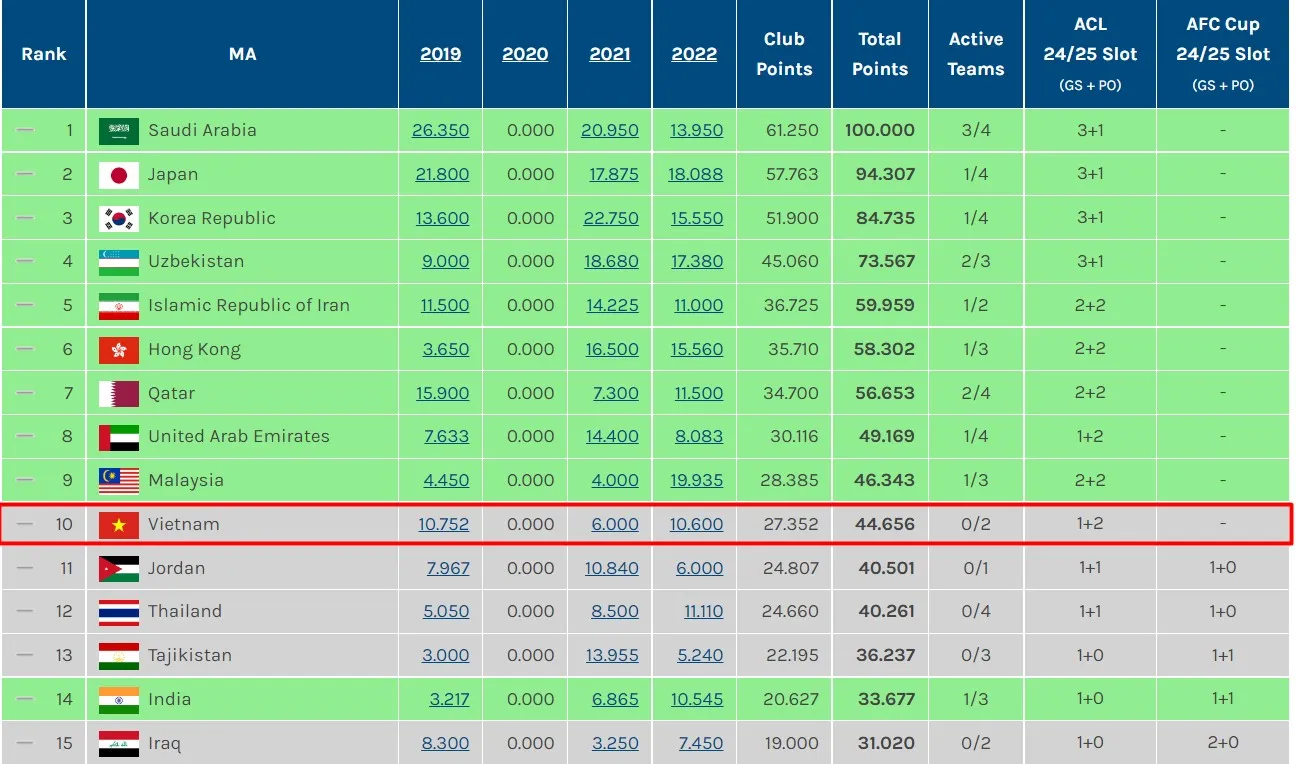The height and width of the screenshot is (764, 1296).
Task: Click the Hong Kong flag icon
Action: click(118, 350)
